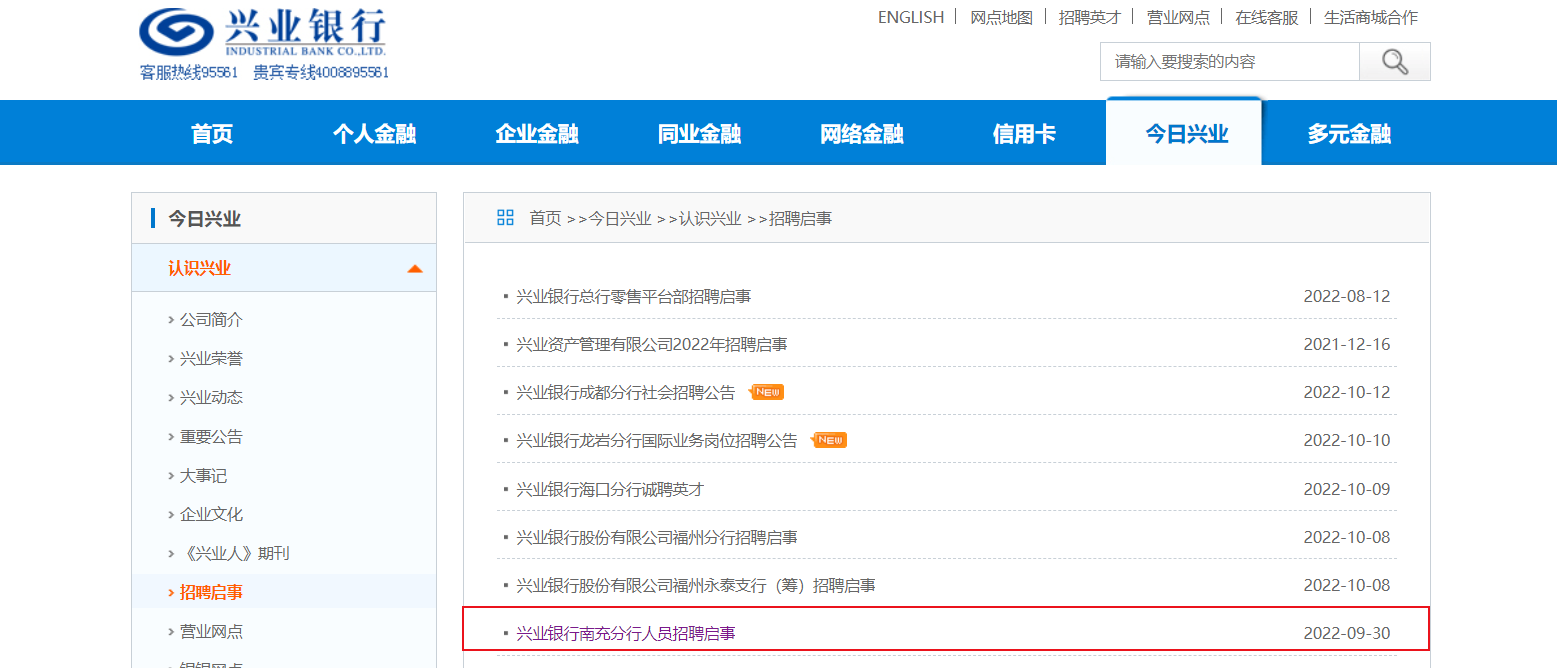Viewport: 1557px width, 668px height.
Task: Open the 企业金融 navigation menu
Action: (537, 134)
